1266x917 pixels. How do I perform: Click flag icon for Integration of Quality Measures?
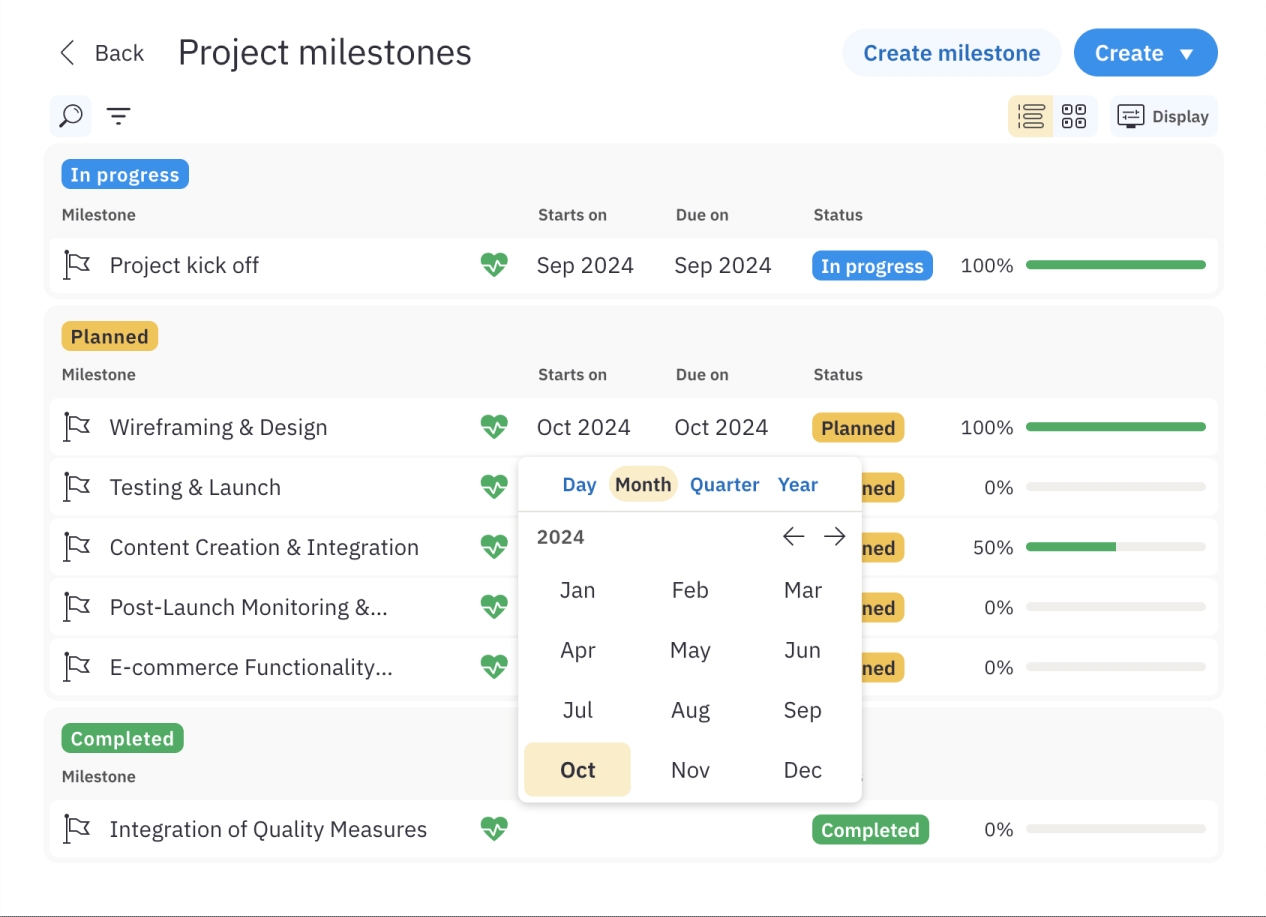(x=77, y=829)
